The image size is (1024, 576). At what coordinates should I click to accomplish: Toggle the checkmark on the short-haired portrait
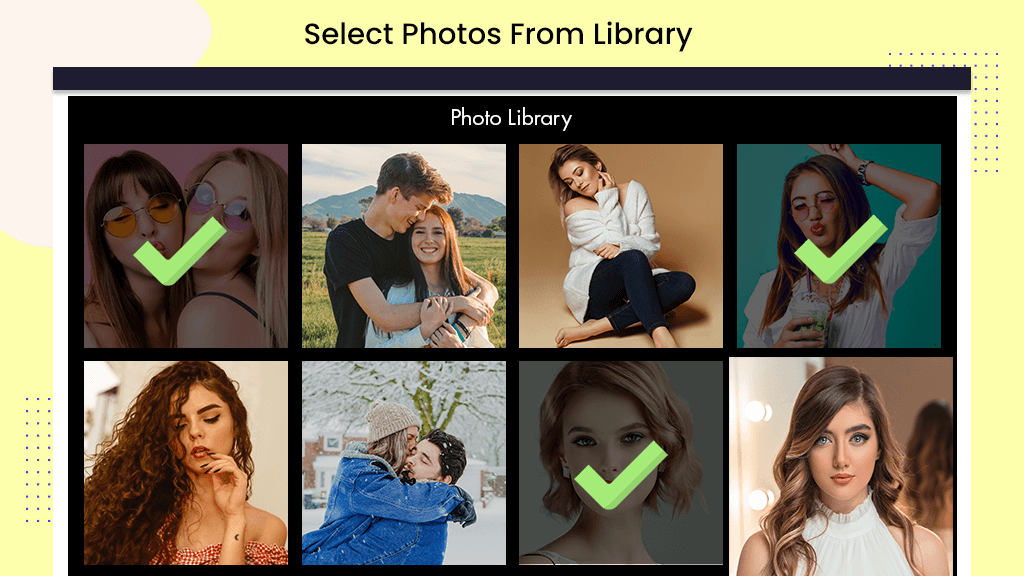(620, 475)
